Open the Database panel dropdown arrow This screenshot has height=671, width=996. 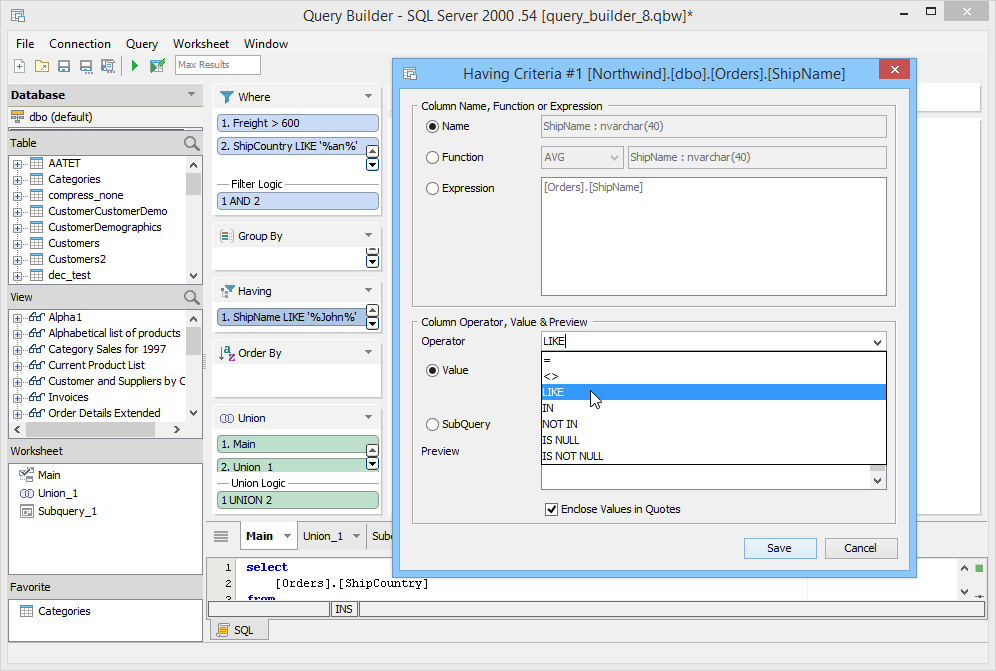[191, 94]
